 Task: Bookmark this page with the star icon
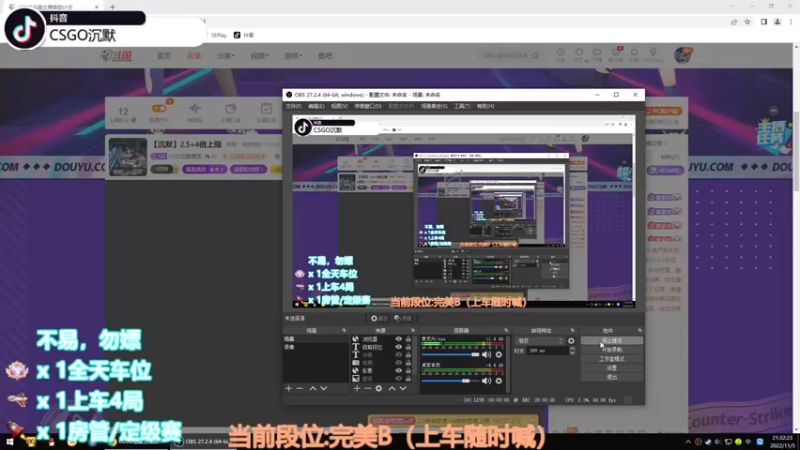[747, 22]
